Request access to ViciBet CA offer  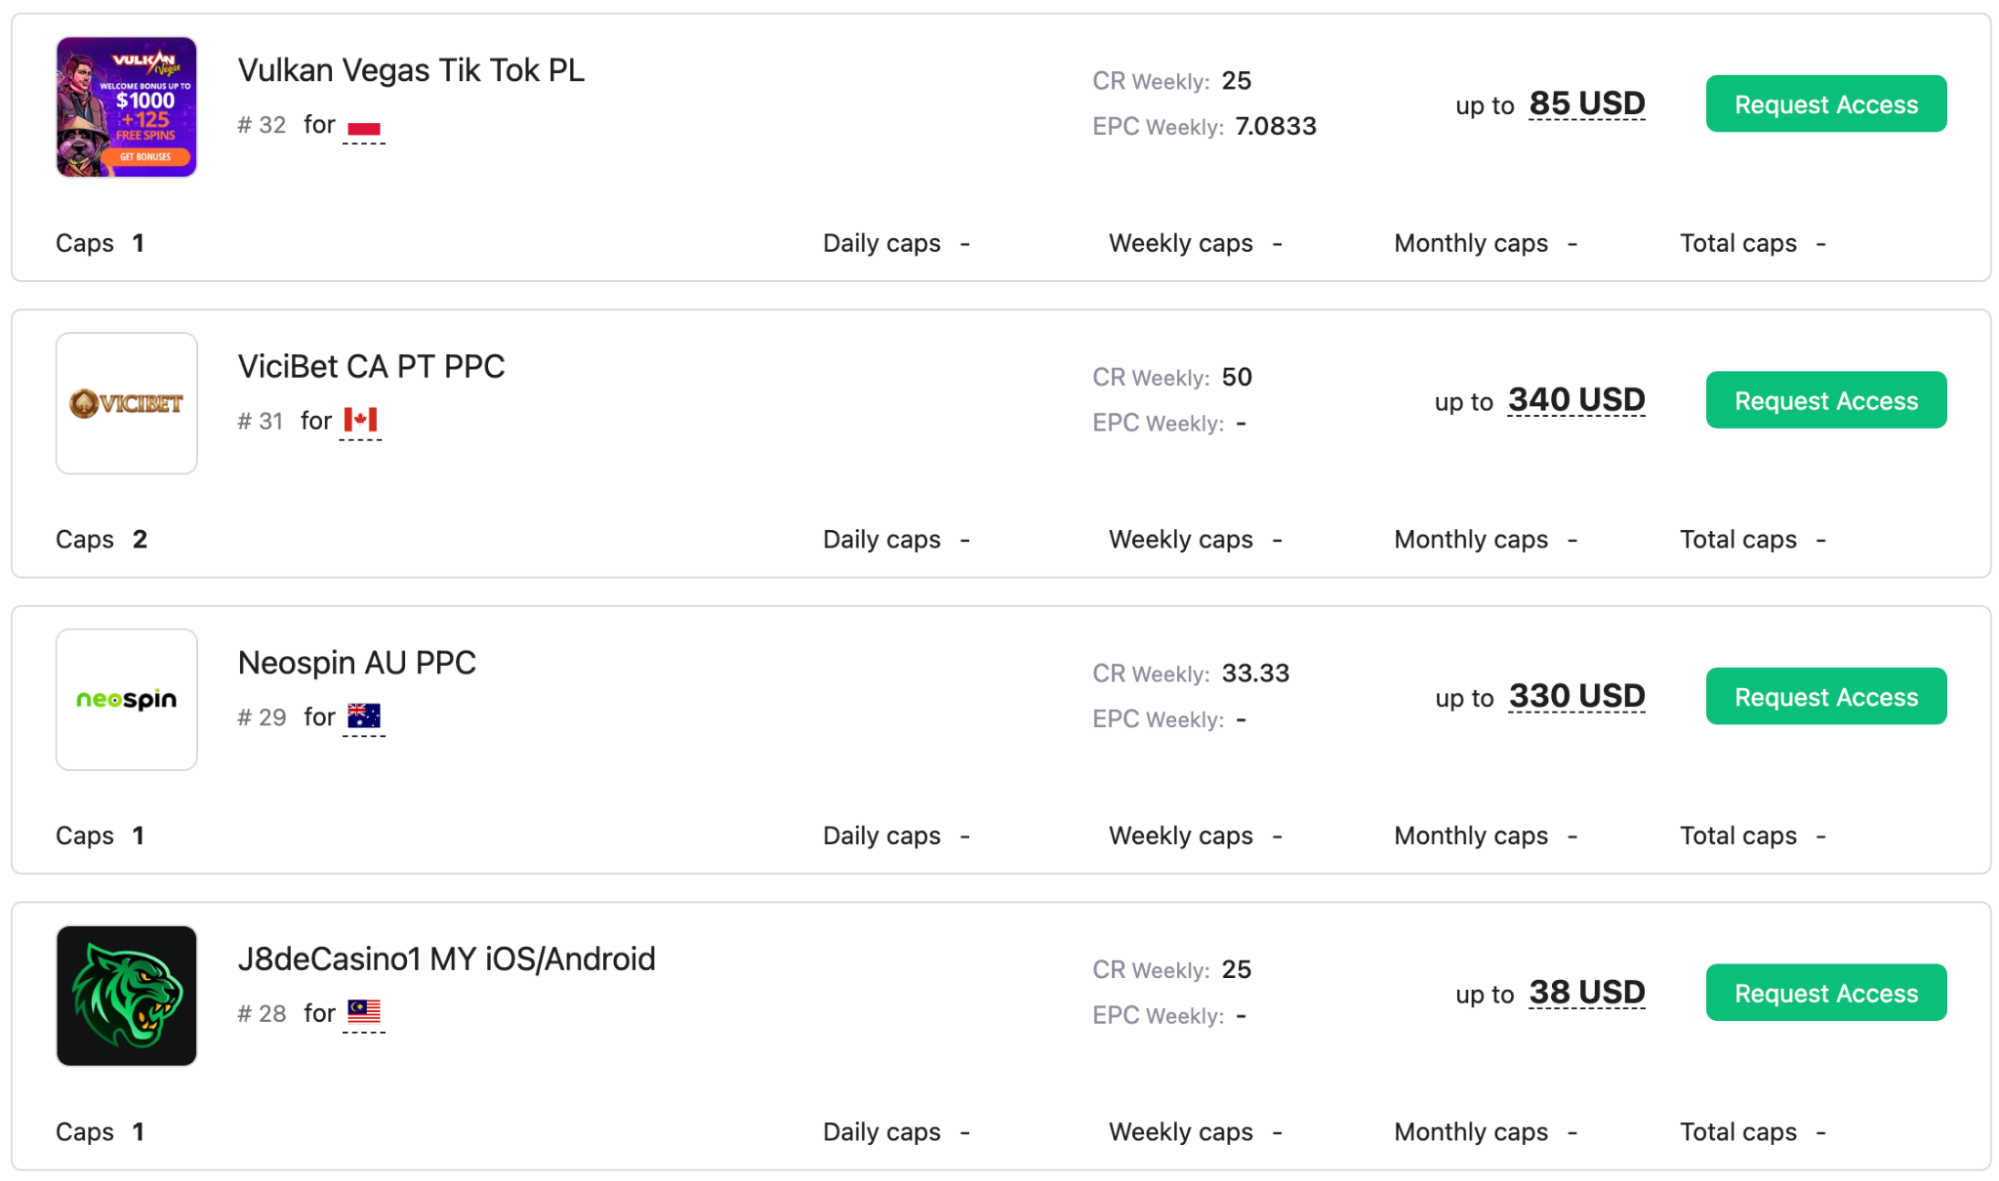[1826, 400]
